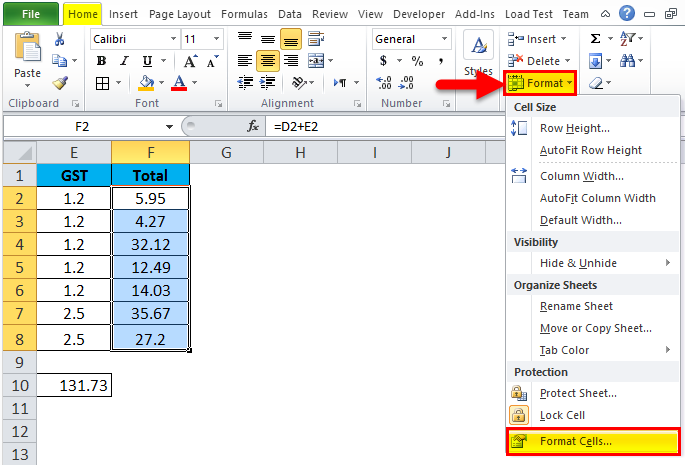Toggle Bold formatting

101,61
